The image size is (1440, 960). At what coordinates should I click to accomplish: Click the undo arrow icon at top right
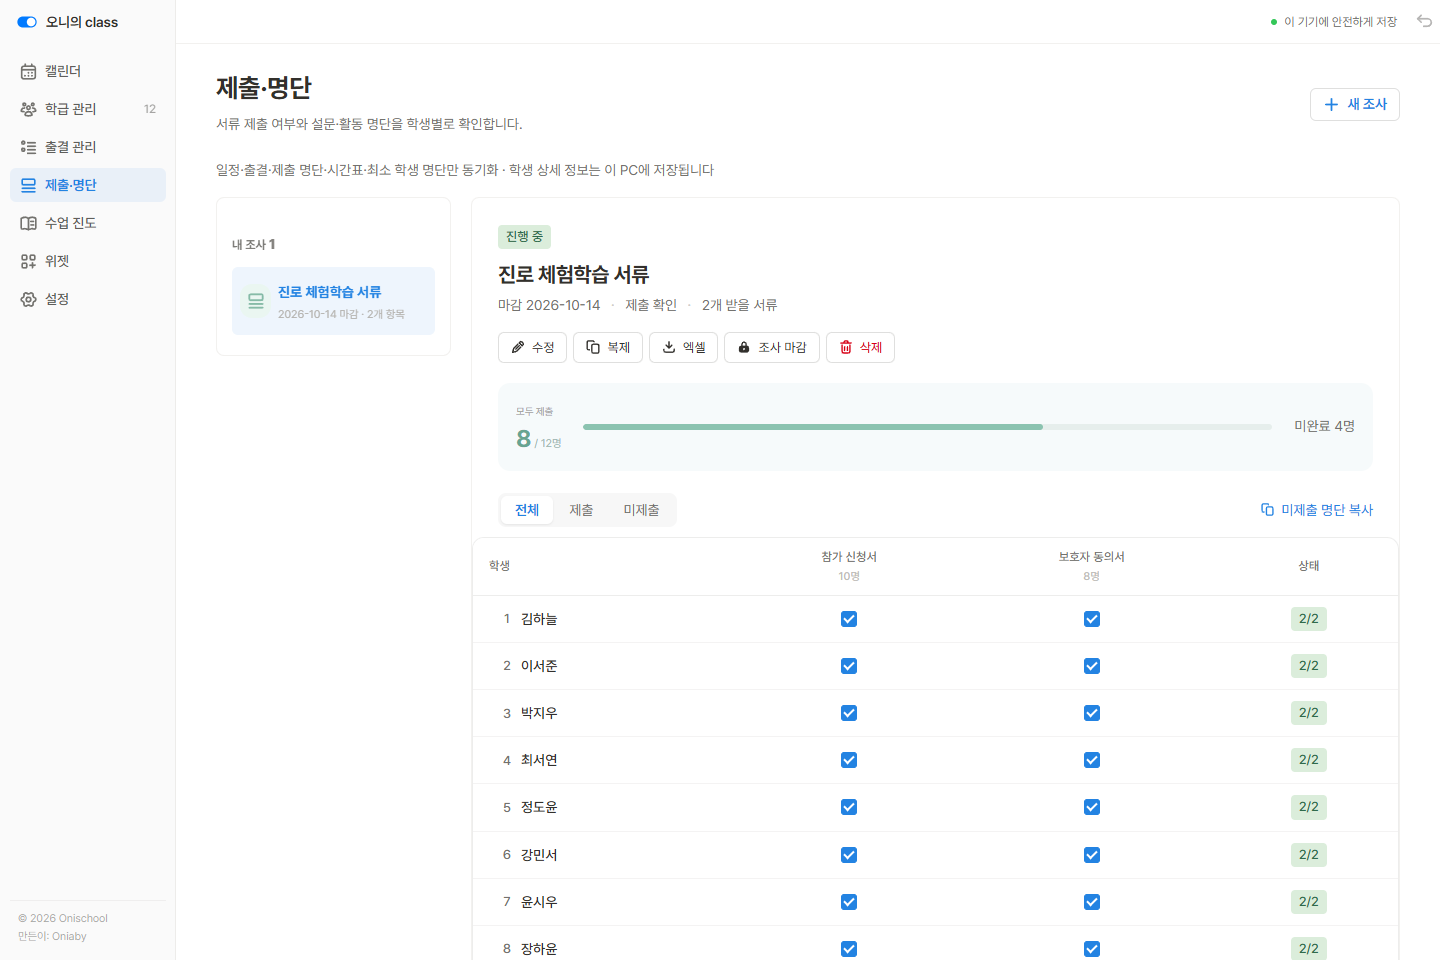click(1424, 21)
